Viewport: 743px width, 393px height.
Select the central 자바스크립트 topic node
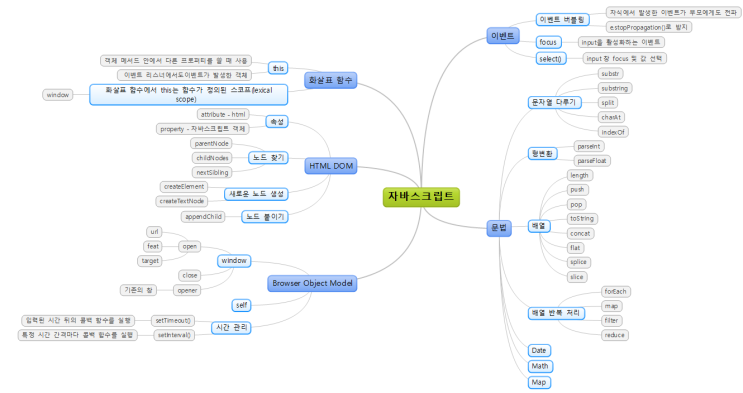(x=421, y=197)
